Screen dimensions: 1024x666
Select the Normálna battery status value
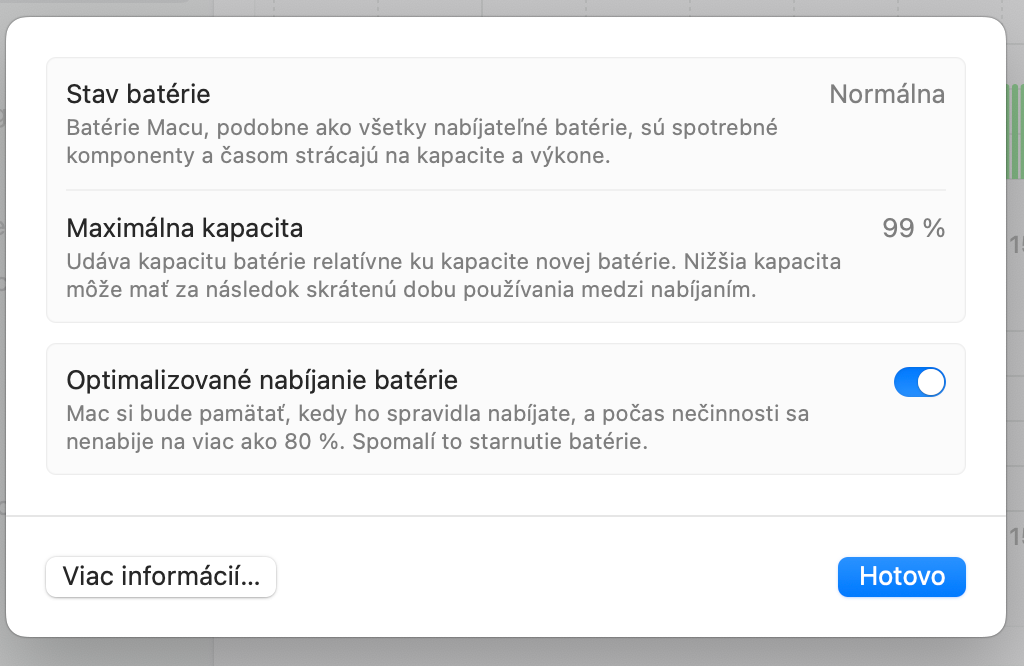887,95
